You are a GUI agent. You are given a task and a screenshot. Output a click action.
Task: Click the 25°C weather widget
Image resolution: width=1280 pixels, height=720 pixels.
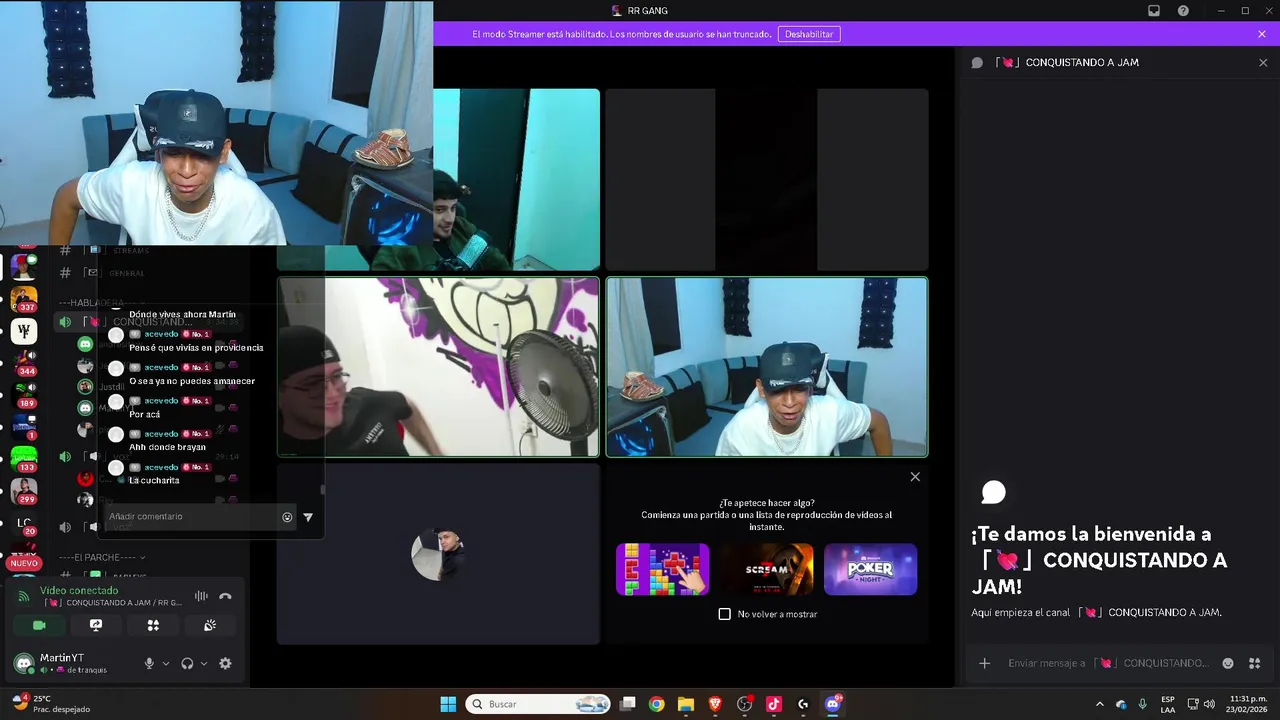tap(50, 704)
